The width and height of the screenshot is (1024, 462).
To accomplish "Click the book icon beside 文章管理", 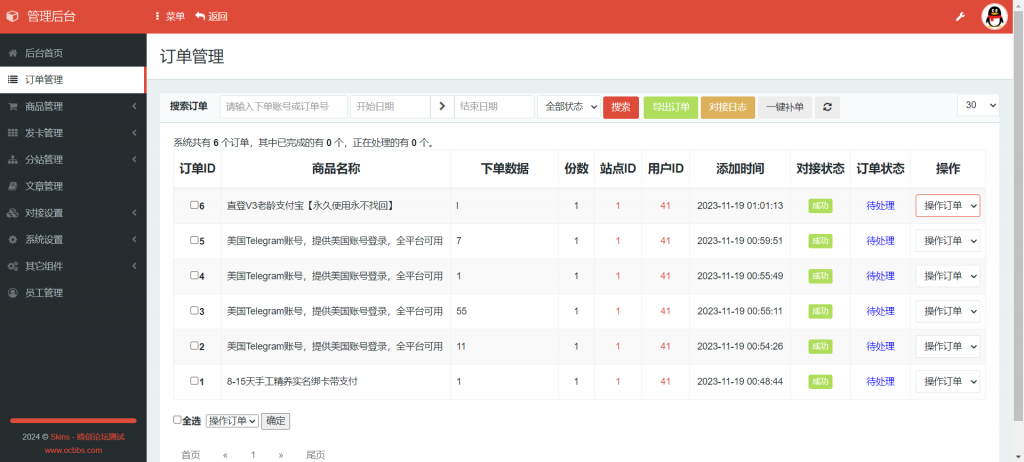I will coord(12,186).
